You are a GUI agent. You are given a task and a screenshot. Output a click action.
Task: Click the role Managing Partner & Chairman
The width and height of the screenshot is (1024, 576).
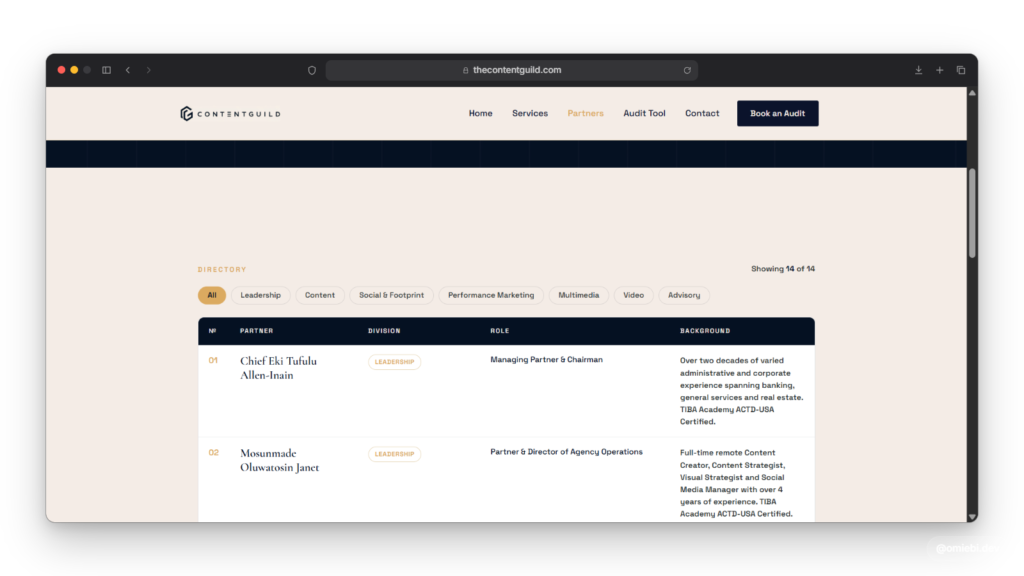[x=547, y=360]
